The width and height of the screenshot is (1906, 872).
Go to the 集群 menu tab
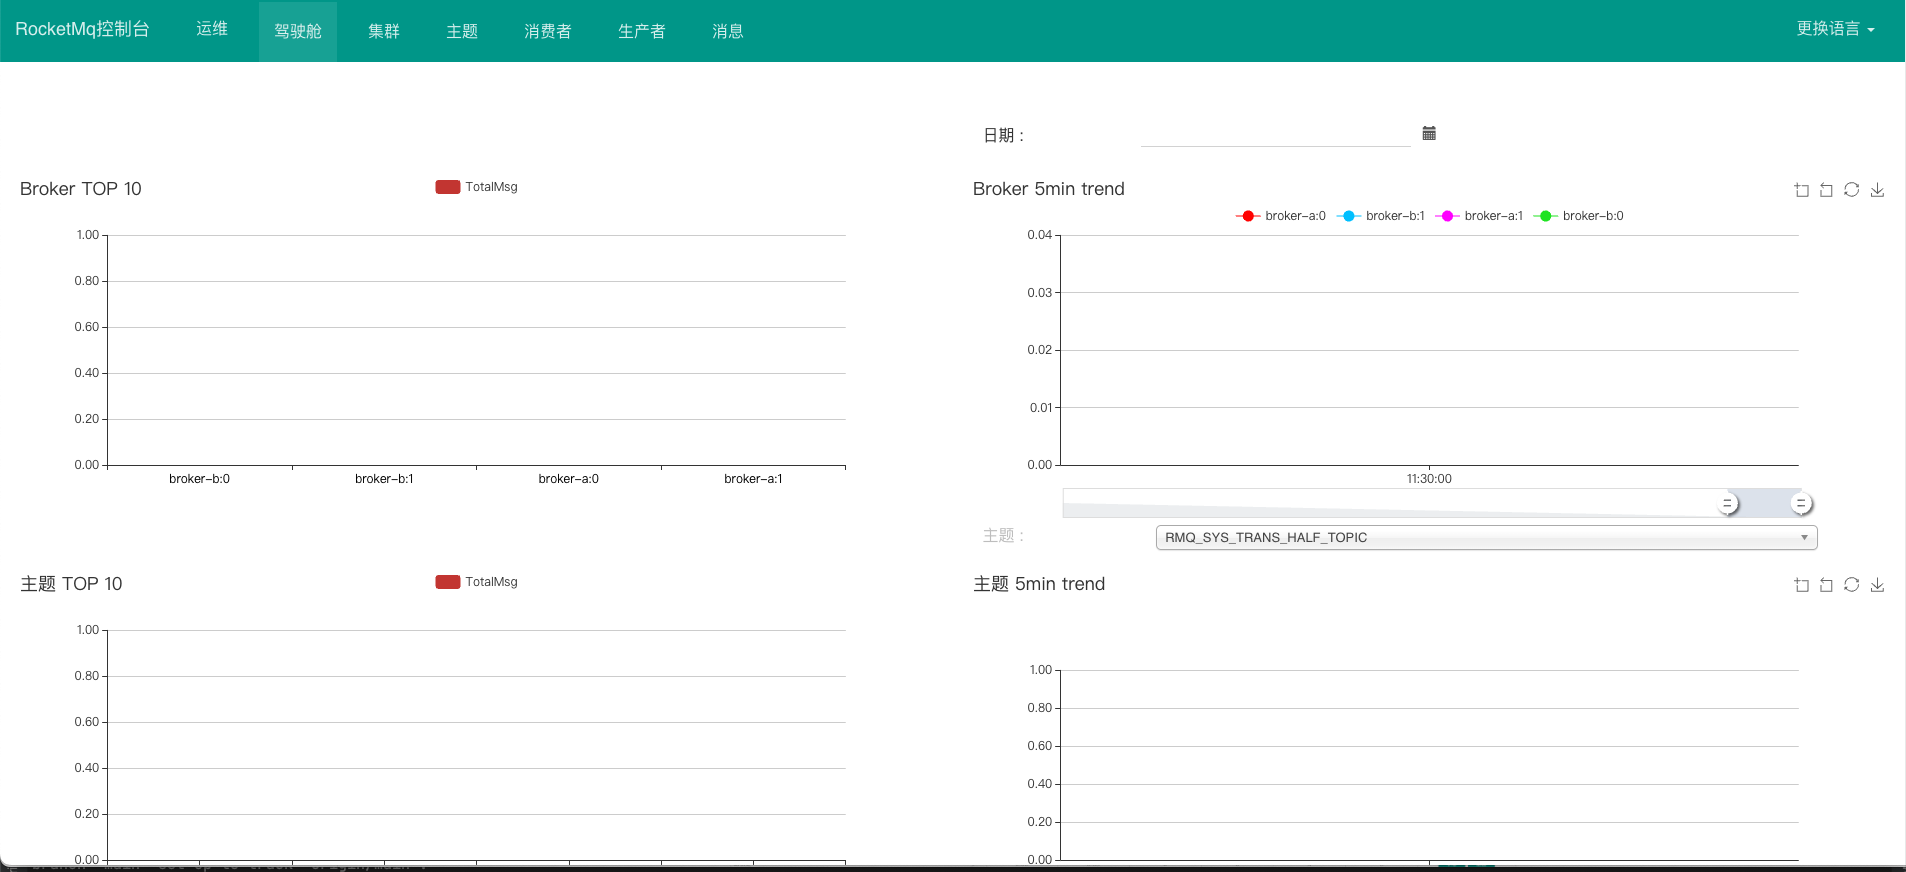click(384, 31)
